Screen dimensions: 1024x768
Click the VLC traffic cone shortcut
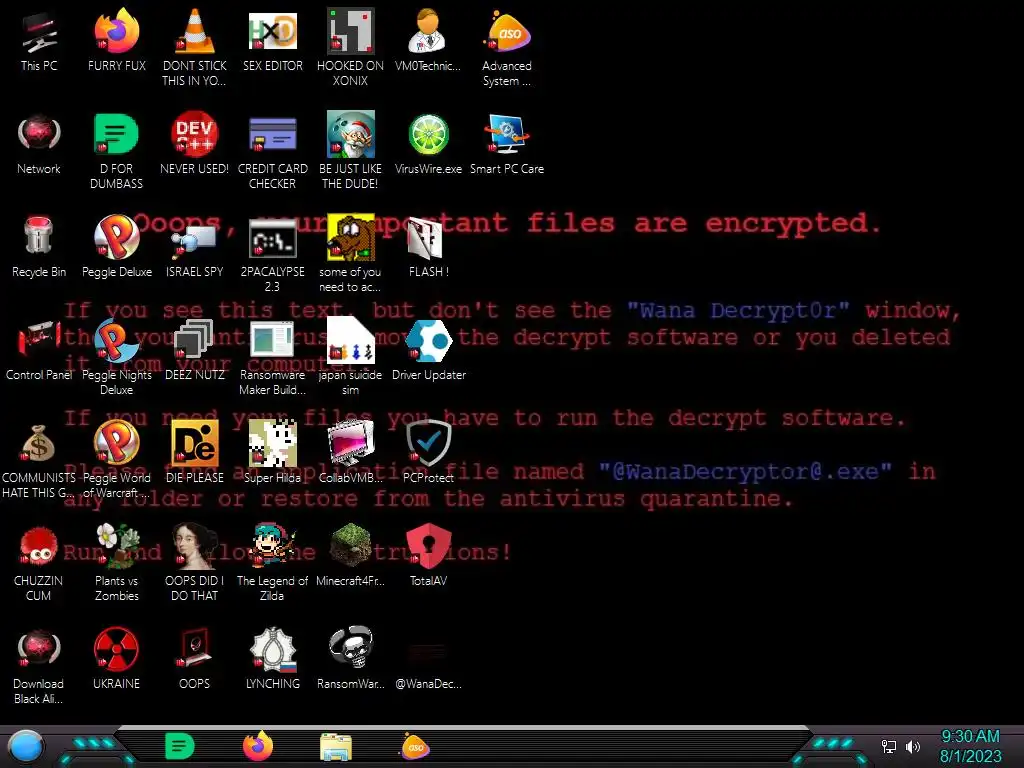click(x=195, y=49)
